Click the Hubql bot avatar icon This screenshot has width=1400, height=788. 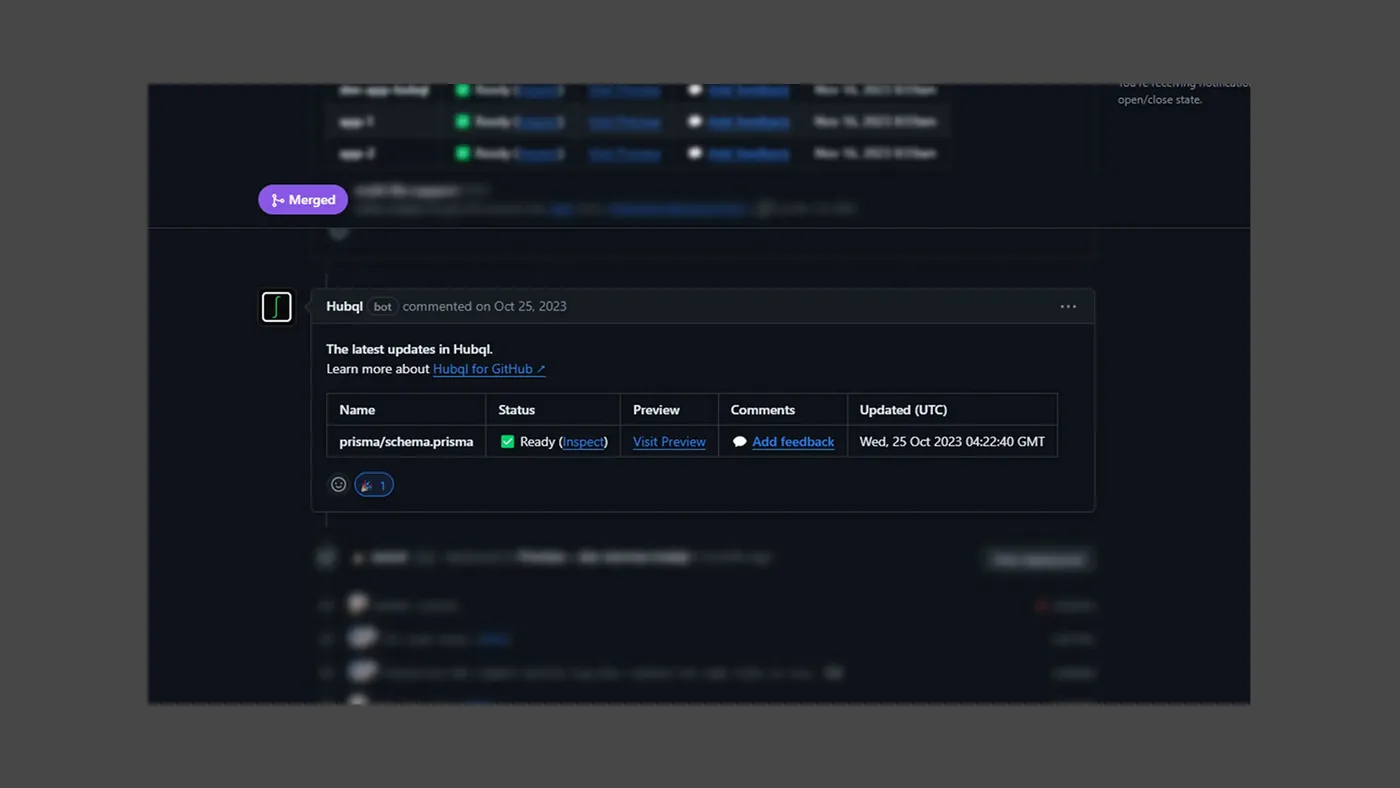277,307
